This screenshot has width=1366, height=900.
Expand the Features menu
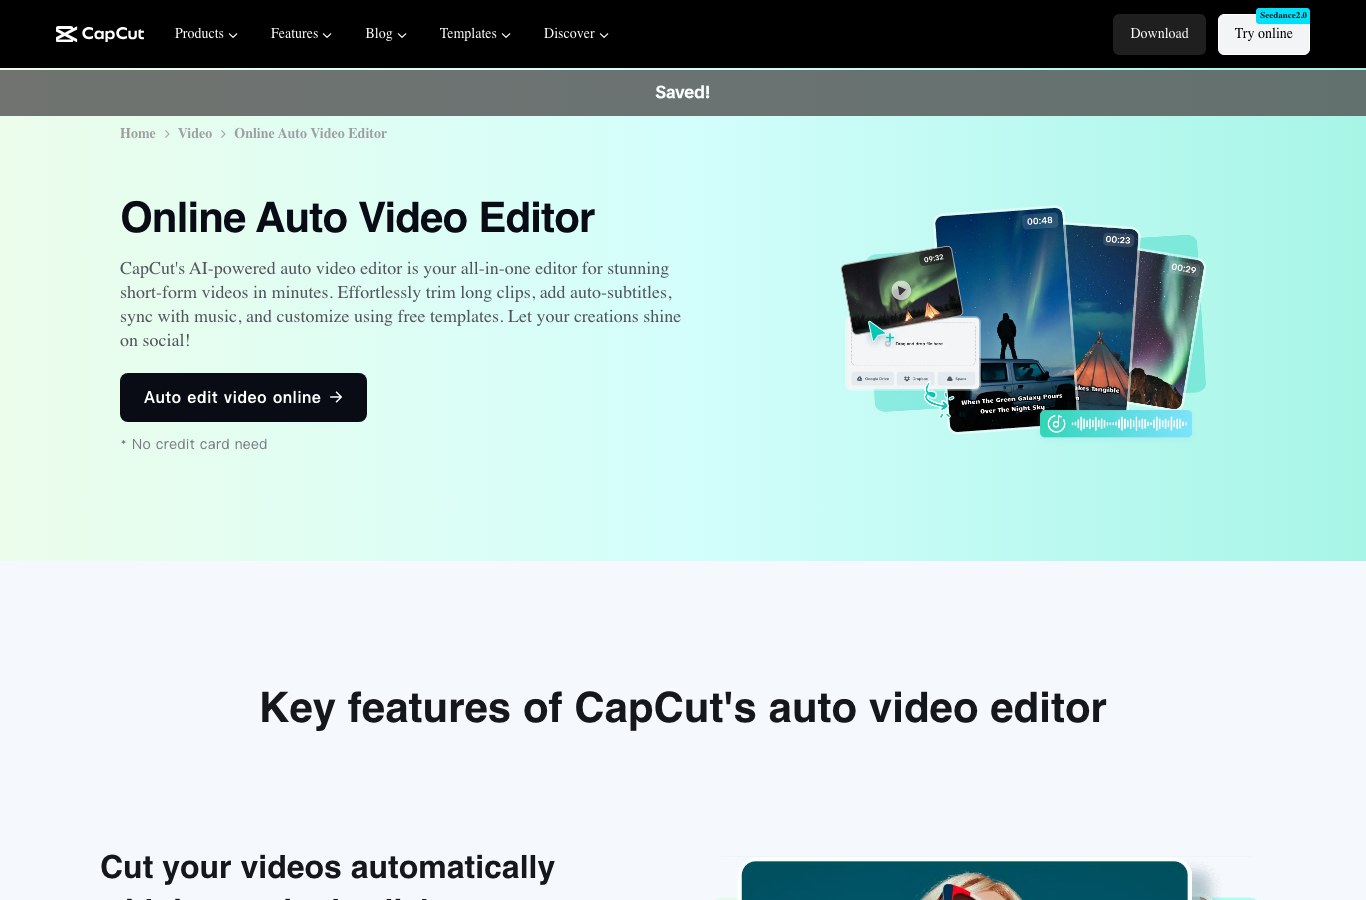click(x=301, y=34)
